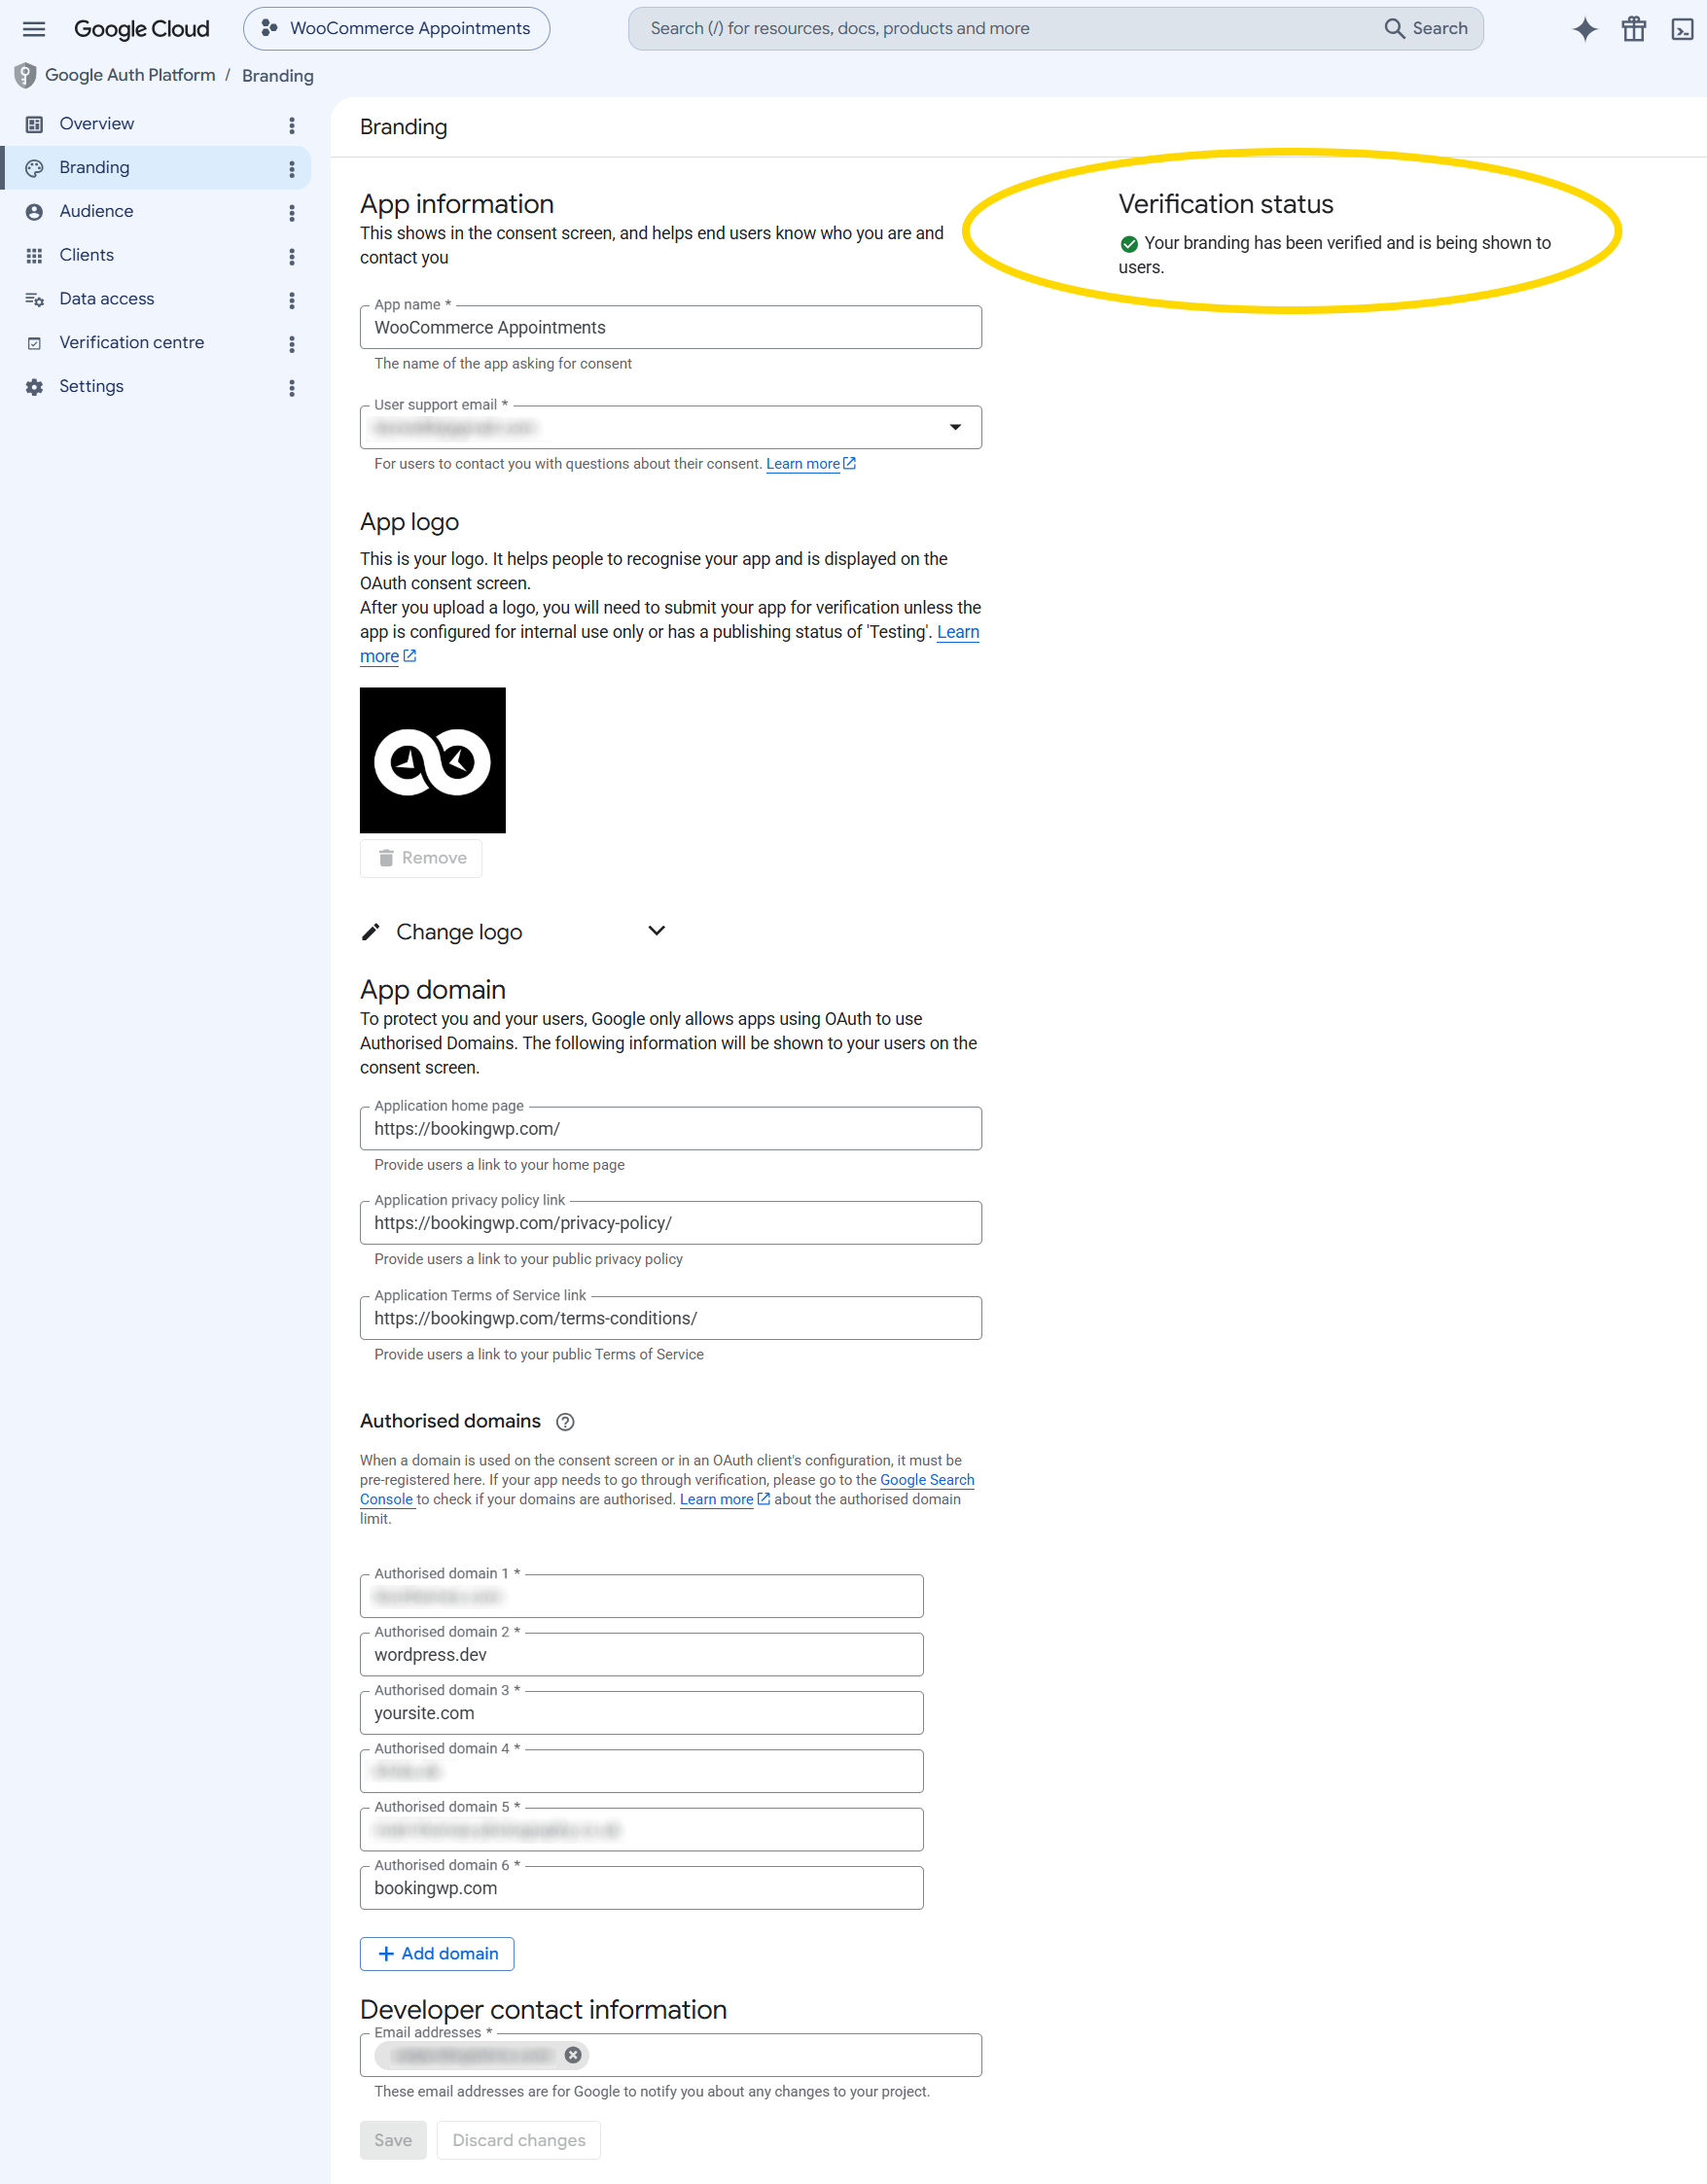Open Settings section
The width and height of the screenshot is (1707, 2184).
coord(155,386)
